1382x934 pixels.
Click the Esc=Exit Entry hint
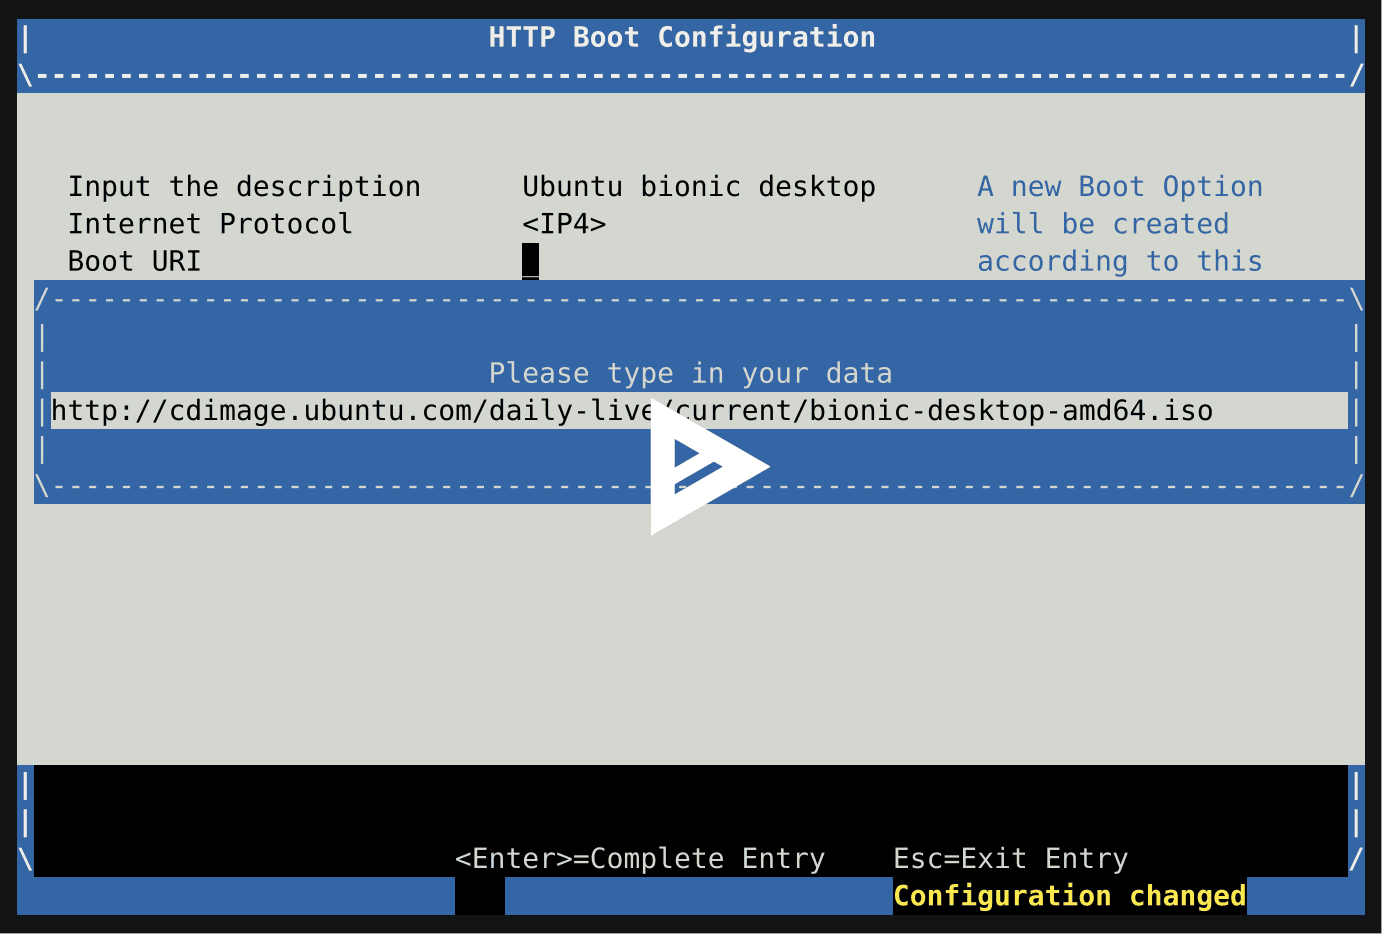(1011, 859)
